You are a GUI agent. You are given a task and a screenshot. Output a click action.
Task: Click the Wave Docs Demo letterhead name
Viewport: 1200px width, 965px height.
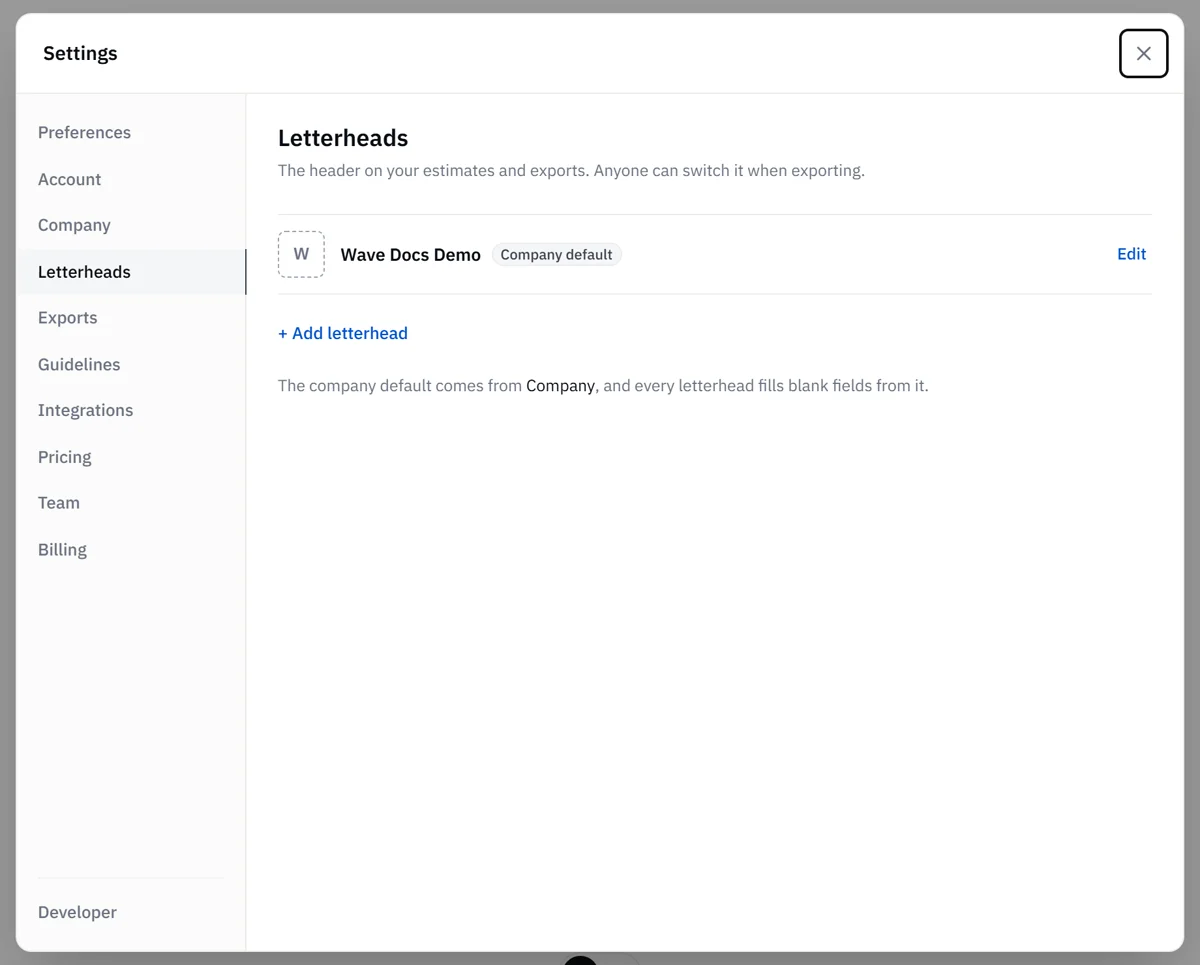click(411, 255)
